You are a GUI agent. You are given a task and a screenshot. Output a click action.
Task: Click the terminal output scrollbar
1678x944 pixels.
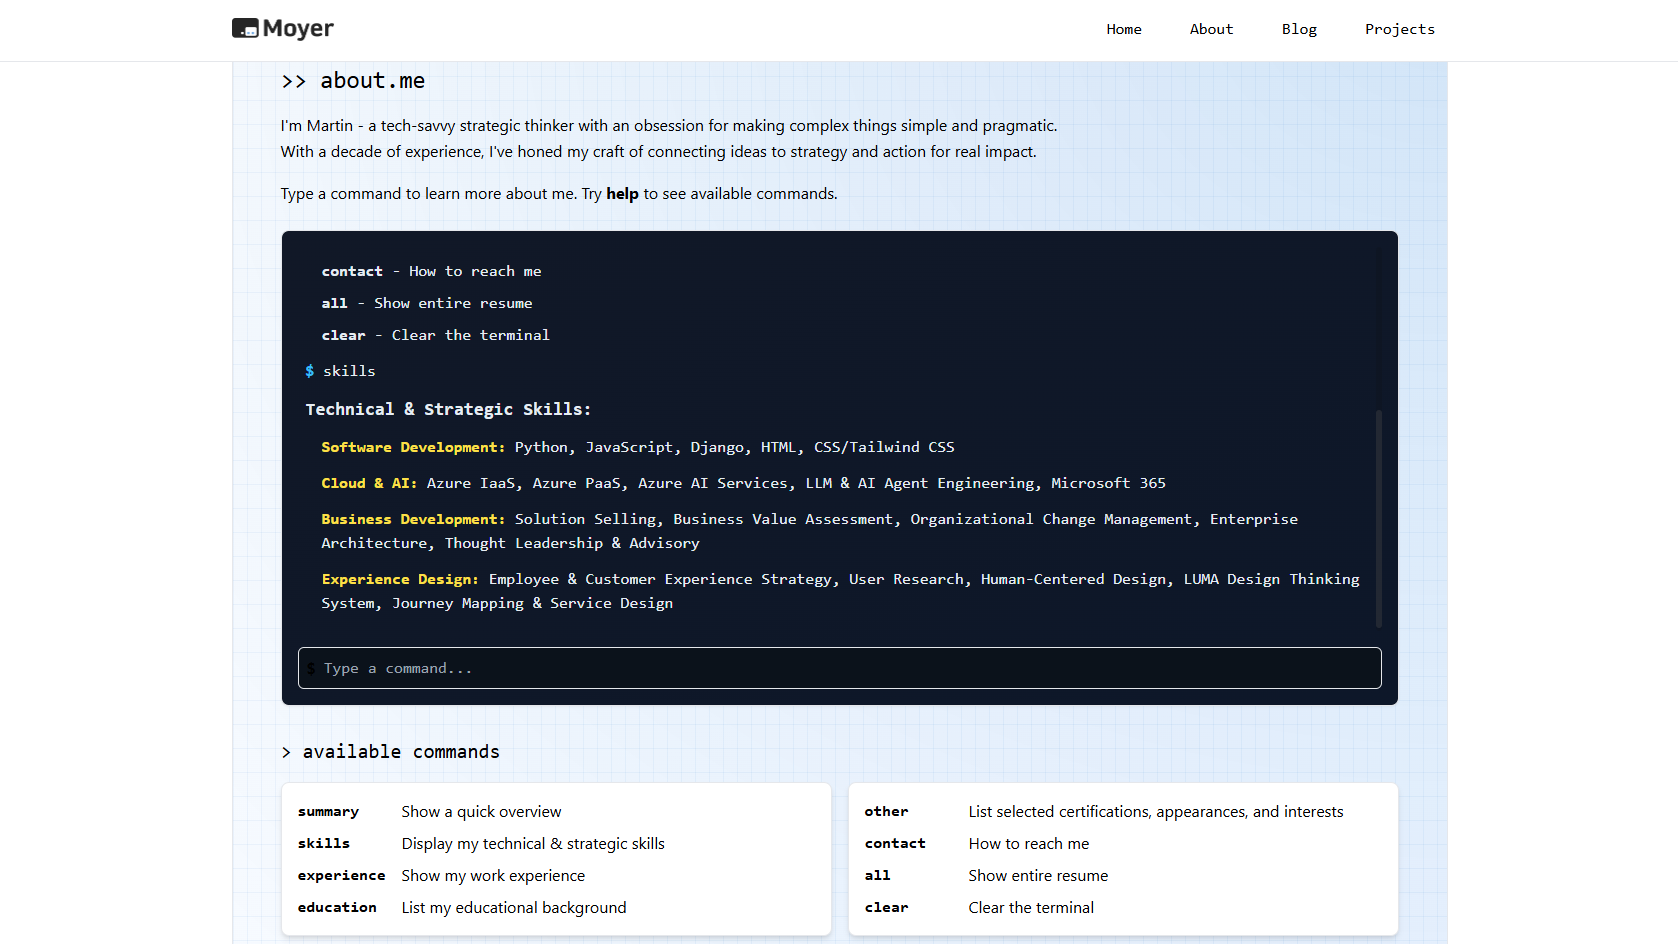1378,518
